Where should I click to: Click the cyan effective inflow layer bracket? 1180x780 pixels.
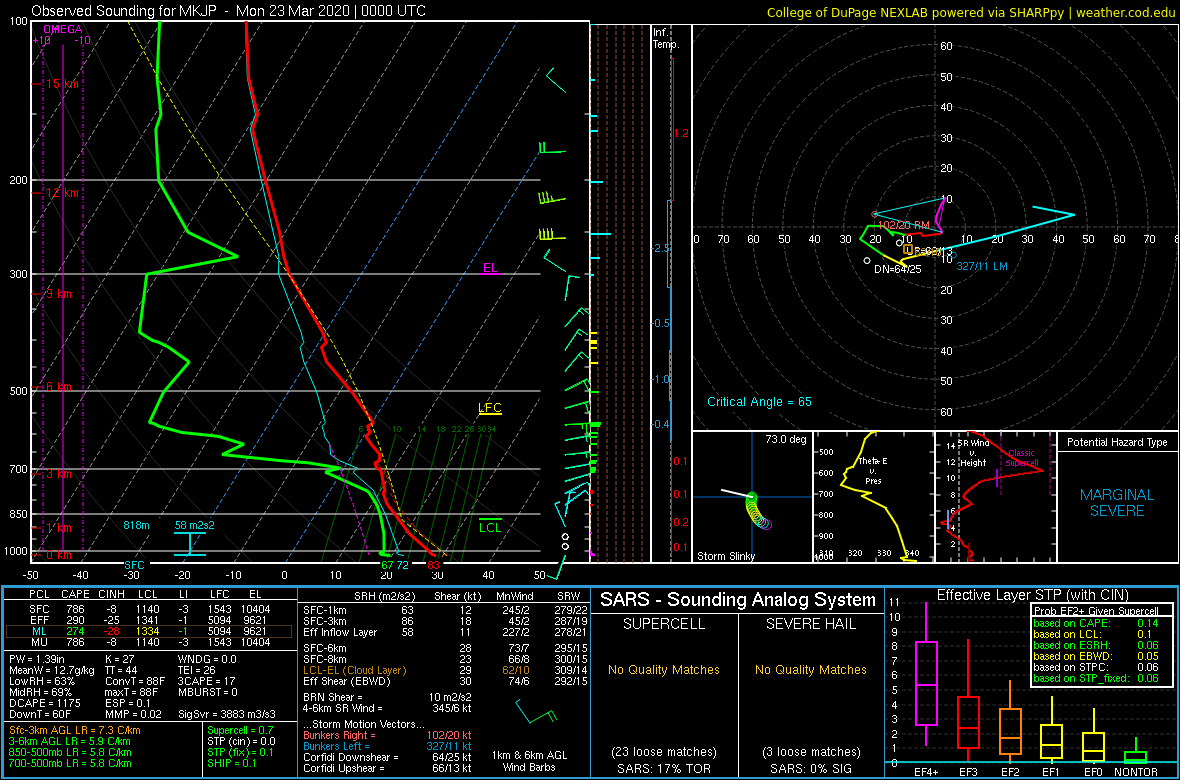pyautogui.click(x=190, y=544)
